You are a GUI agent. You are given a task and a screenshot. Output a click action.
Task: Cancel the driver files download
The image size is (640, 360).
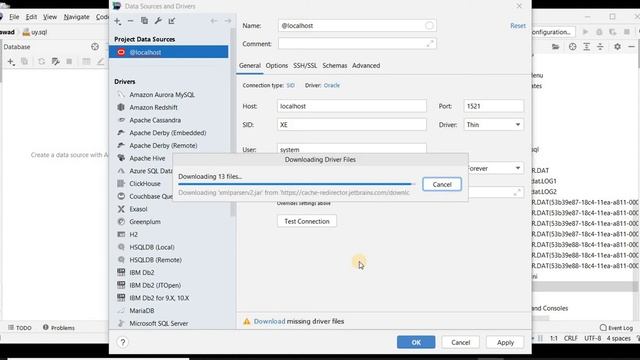pos(442,184)
